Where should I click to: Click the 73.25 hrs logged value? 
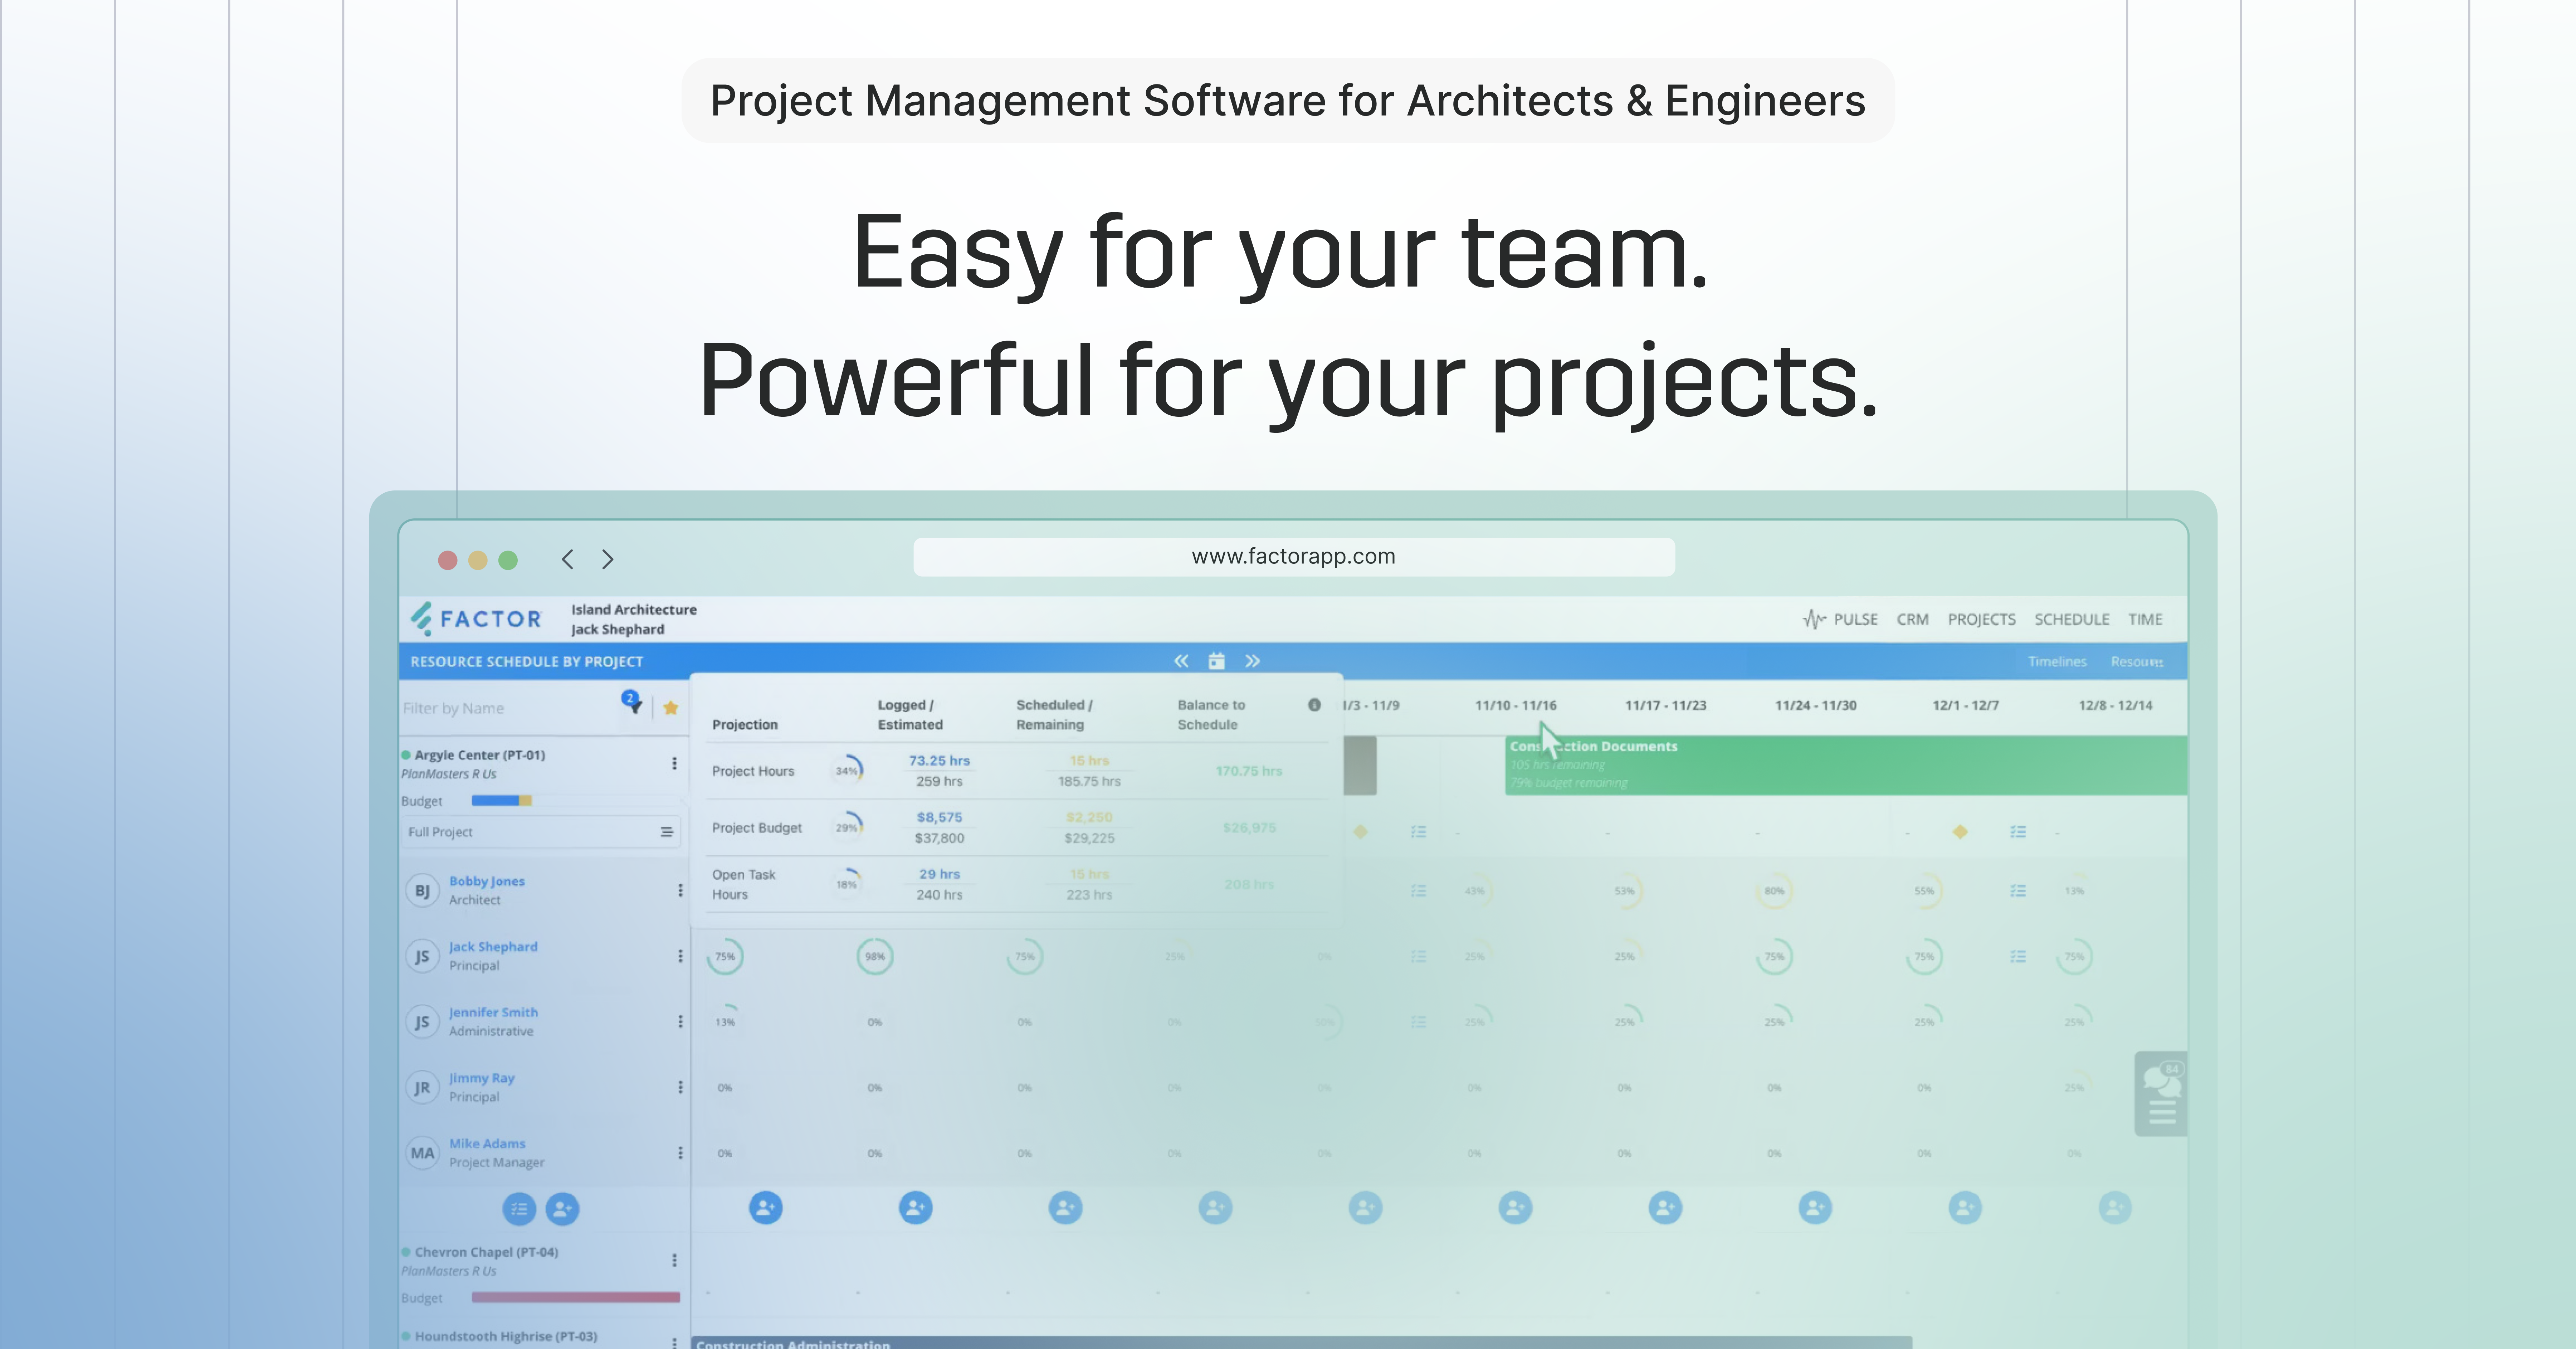click(x=939, y=760)
